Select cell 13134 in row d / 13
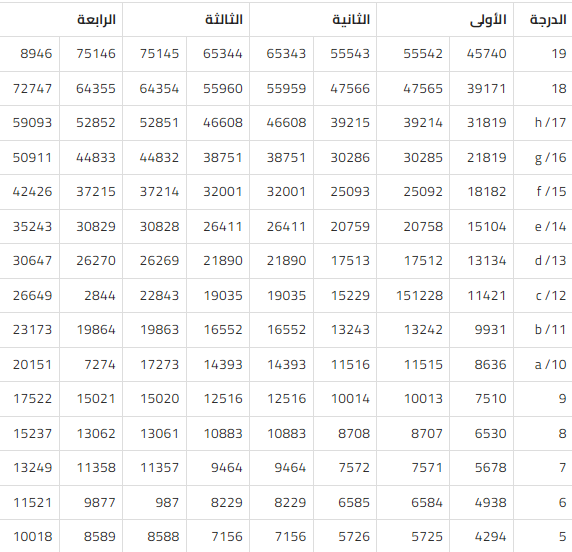572x552 pixels. (x=482, y=261)
